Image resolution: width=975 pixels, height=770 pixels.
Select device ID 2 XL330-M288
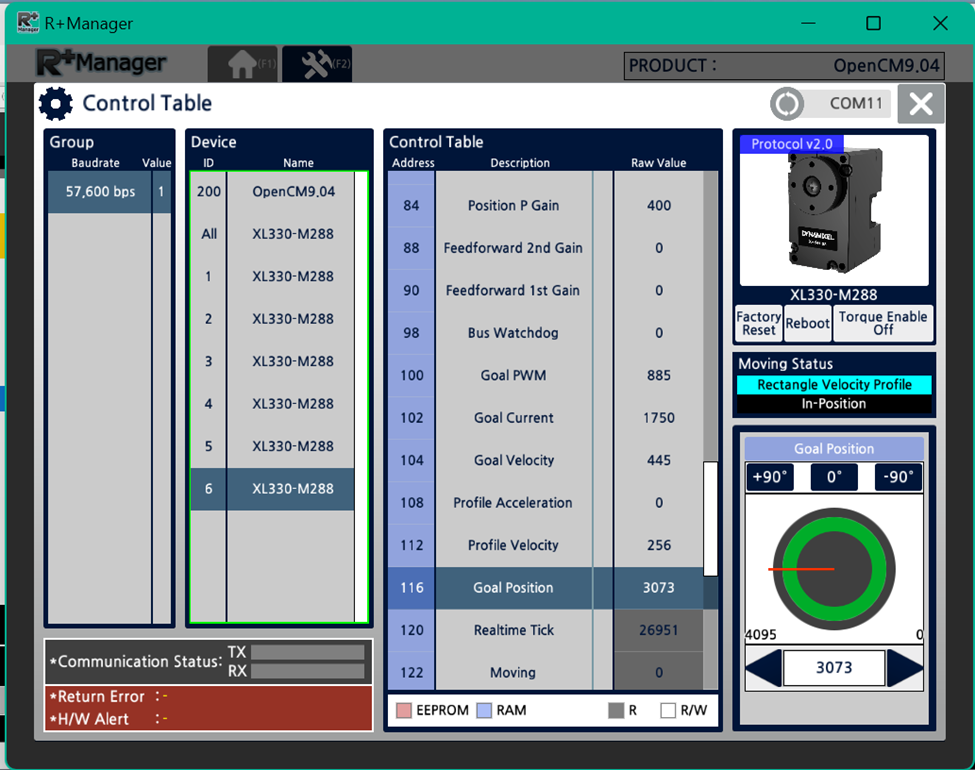[272, 319]
